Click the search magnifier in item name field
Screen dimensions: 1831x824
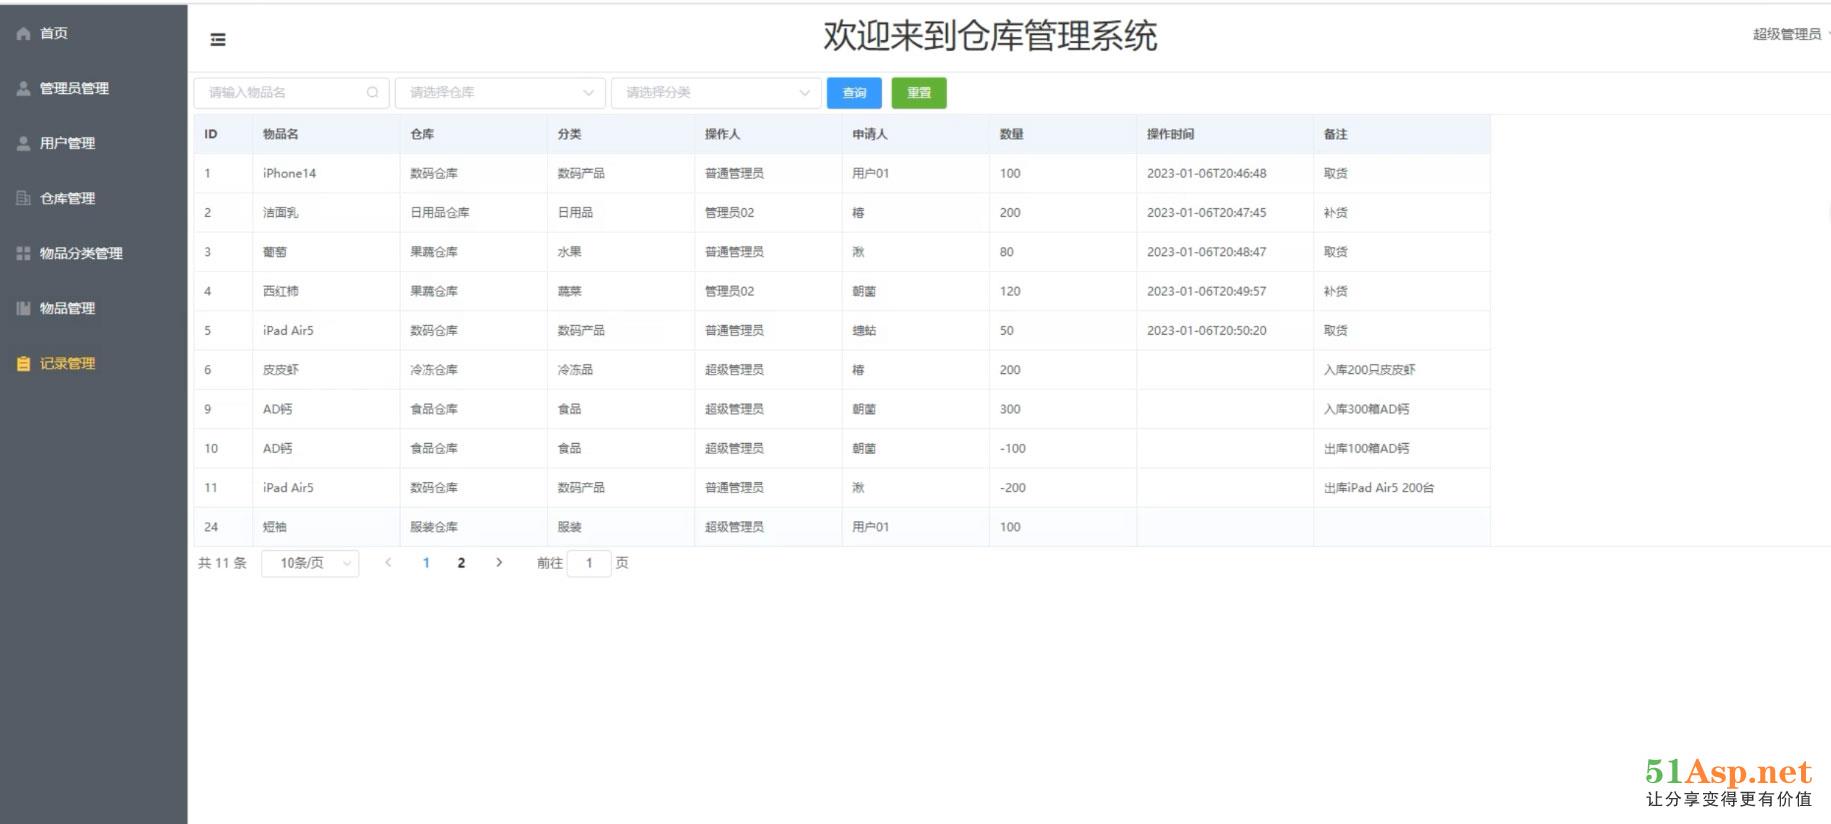click(372, 93)
